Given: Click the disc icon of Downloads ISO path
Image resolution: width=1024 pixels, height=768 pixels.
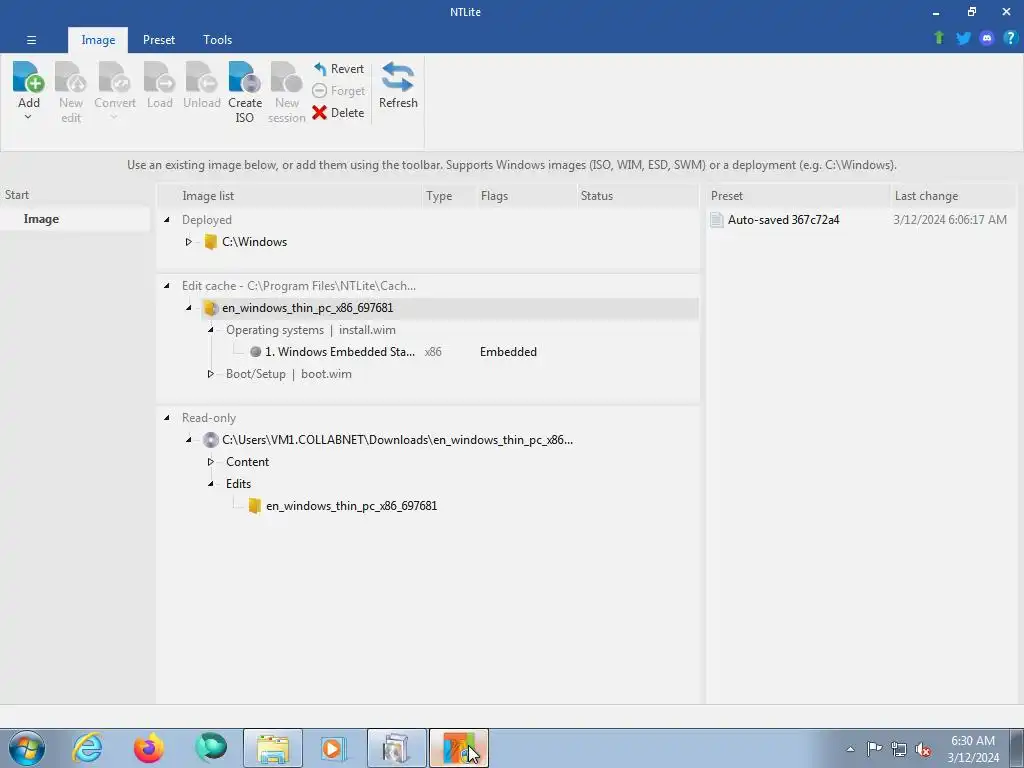Looking at the screenshot, I should [210, 440].
